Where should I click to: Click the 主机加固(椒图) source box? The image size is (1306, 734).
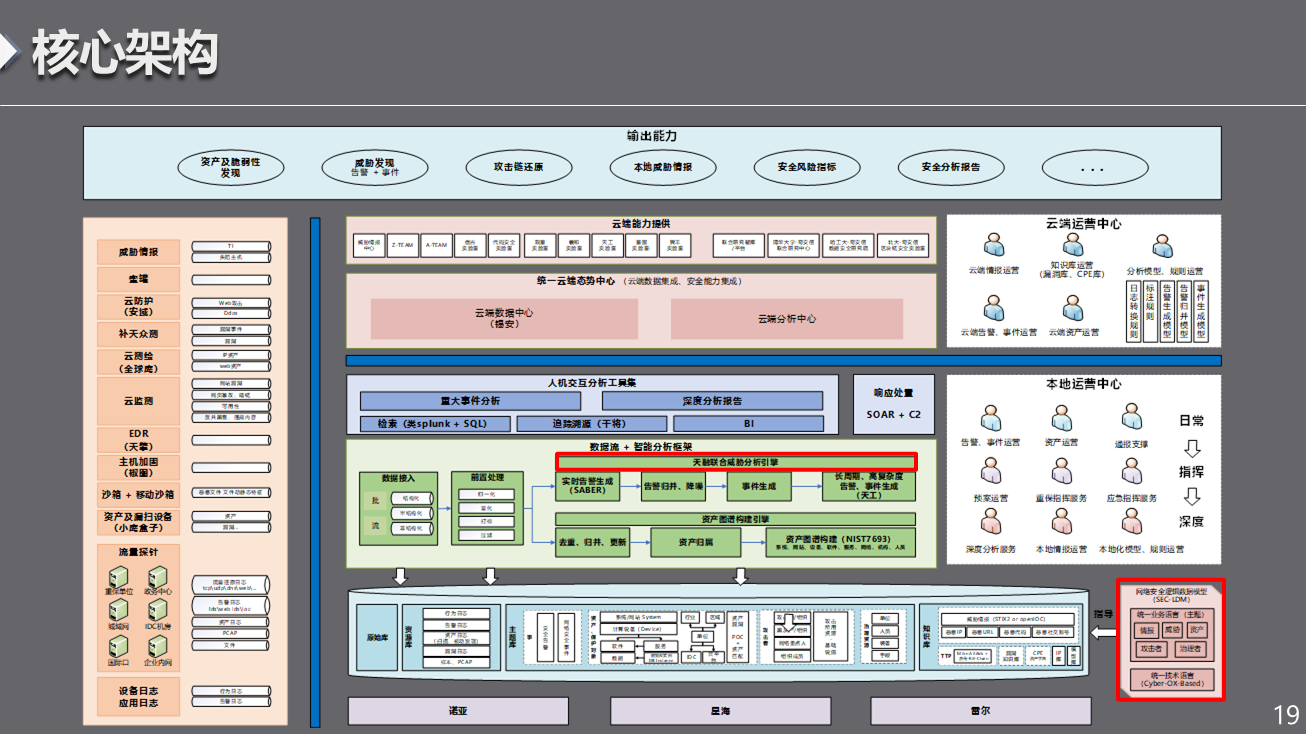[139, 468]
